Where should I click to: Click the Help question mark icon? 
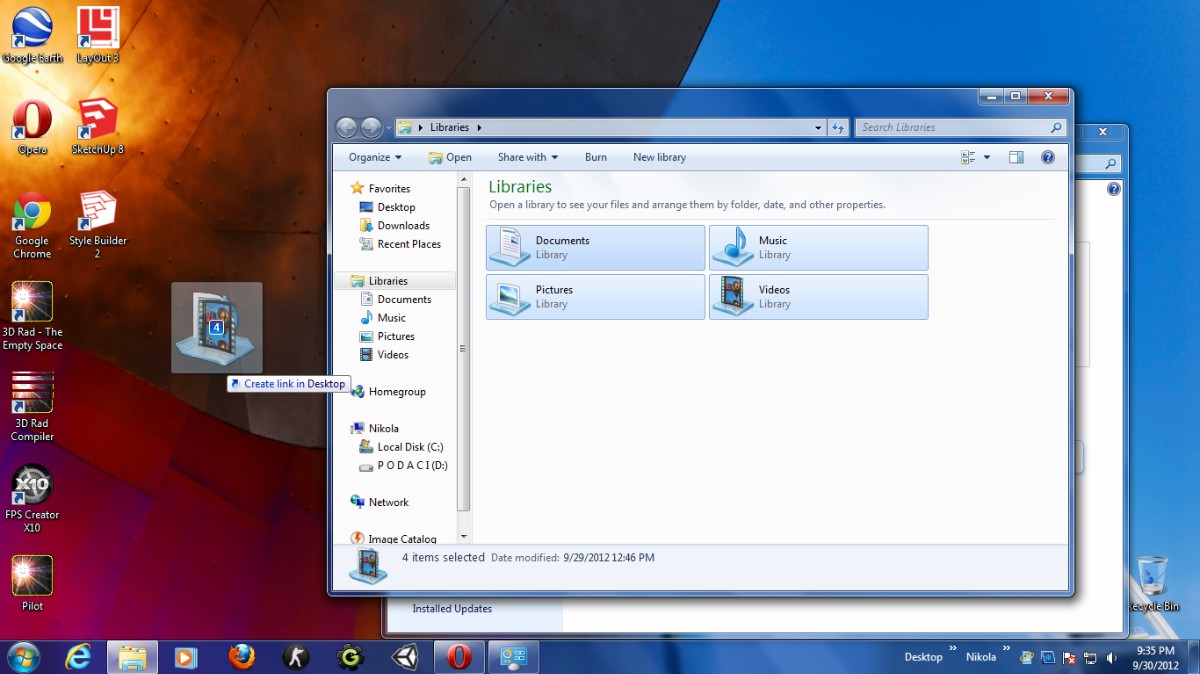tap(1048, 157)
